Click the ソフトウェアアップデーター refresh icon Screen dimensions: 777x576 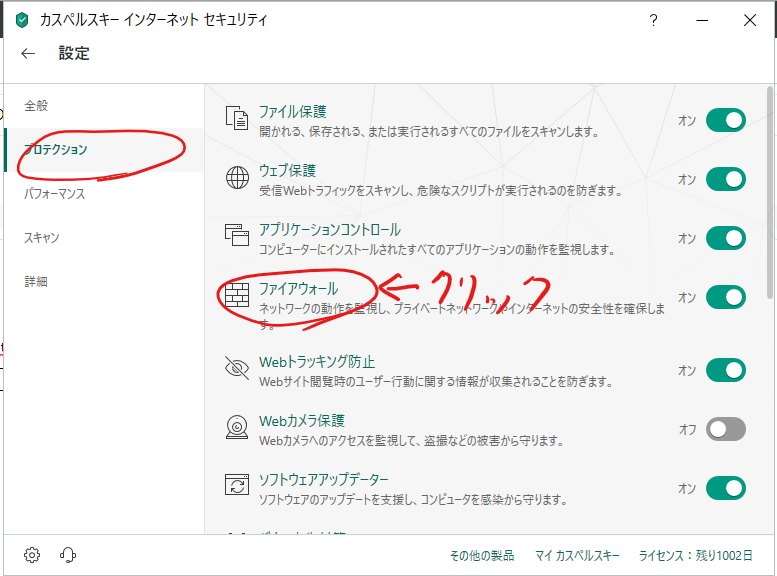tap(237, 485)
